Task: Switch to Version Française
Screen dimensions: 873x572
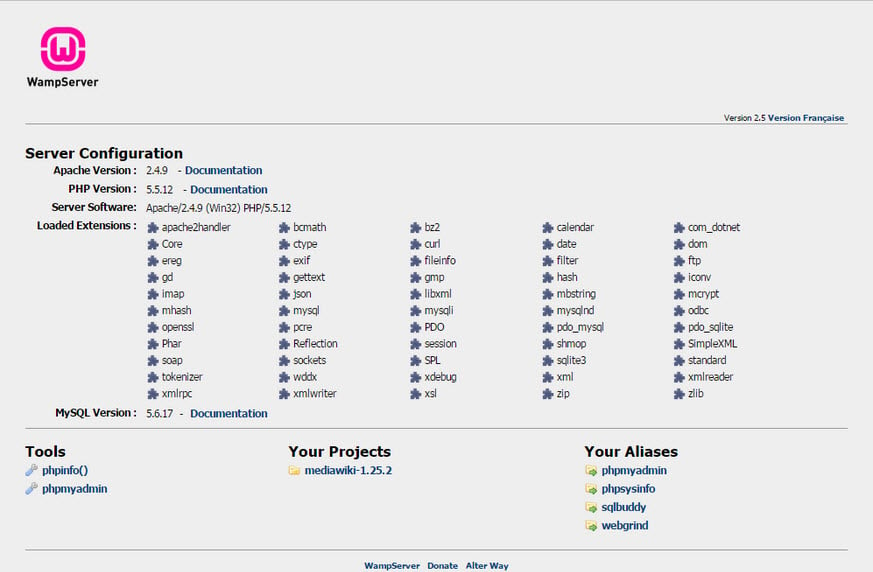Action: pyautogui.click(x=805, y=118)
